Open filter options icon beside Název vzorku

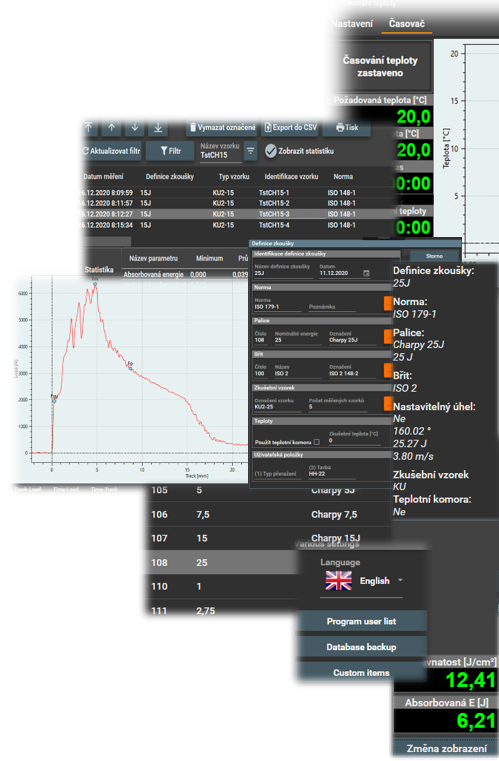tap(250, 151)
